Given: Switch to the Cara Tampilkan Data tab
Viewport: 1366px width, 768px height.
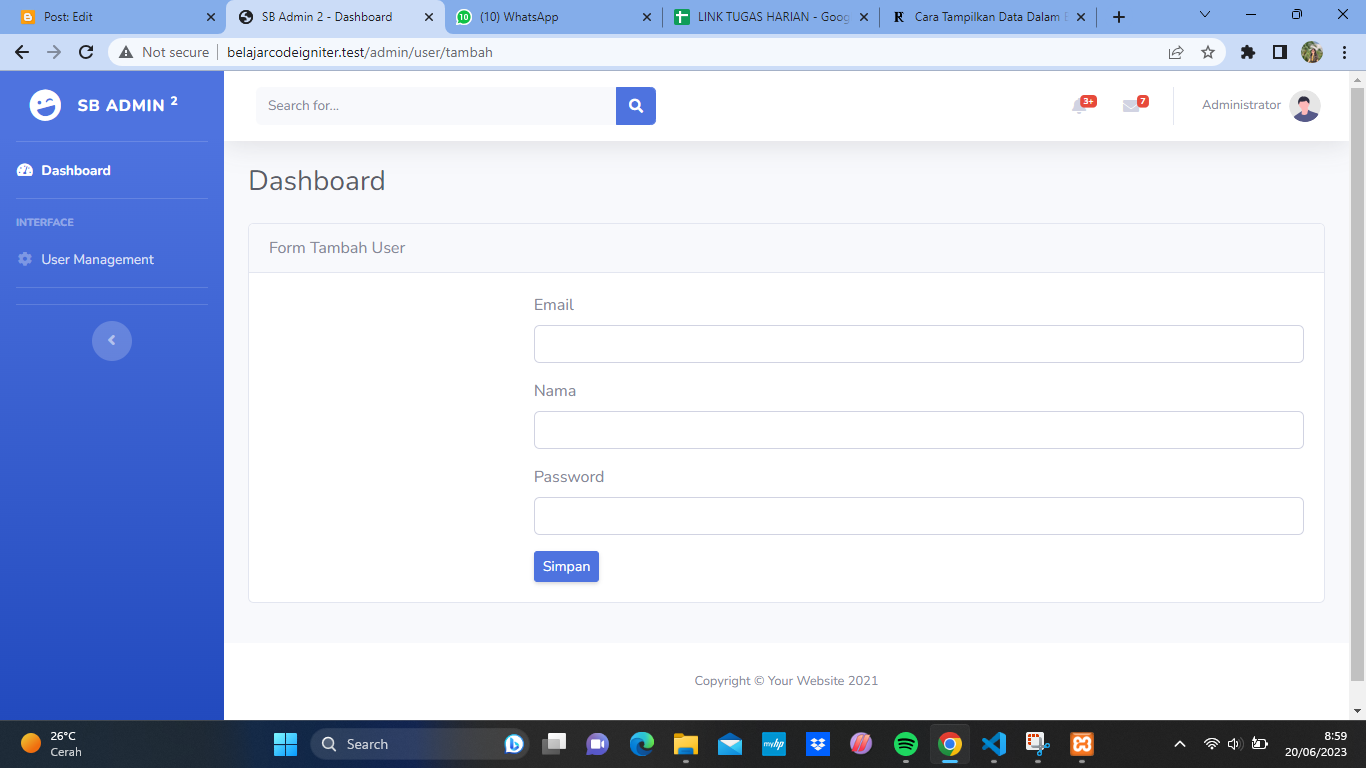Looking at the screenshot, I should pyautogui.click(x=990, y=17).
